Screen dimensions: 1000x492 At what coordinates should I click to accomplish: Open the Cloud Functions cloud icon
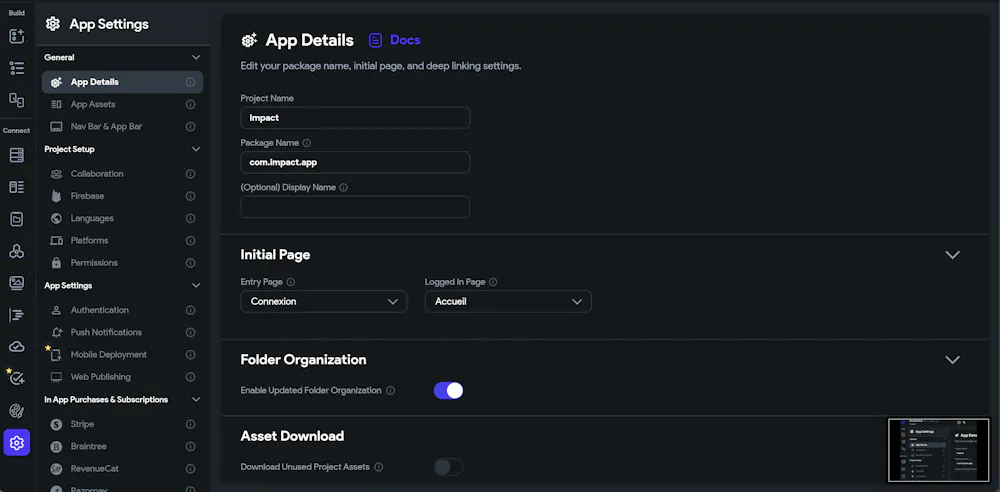tap(17, 347)
